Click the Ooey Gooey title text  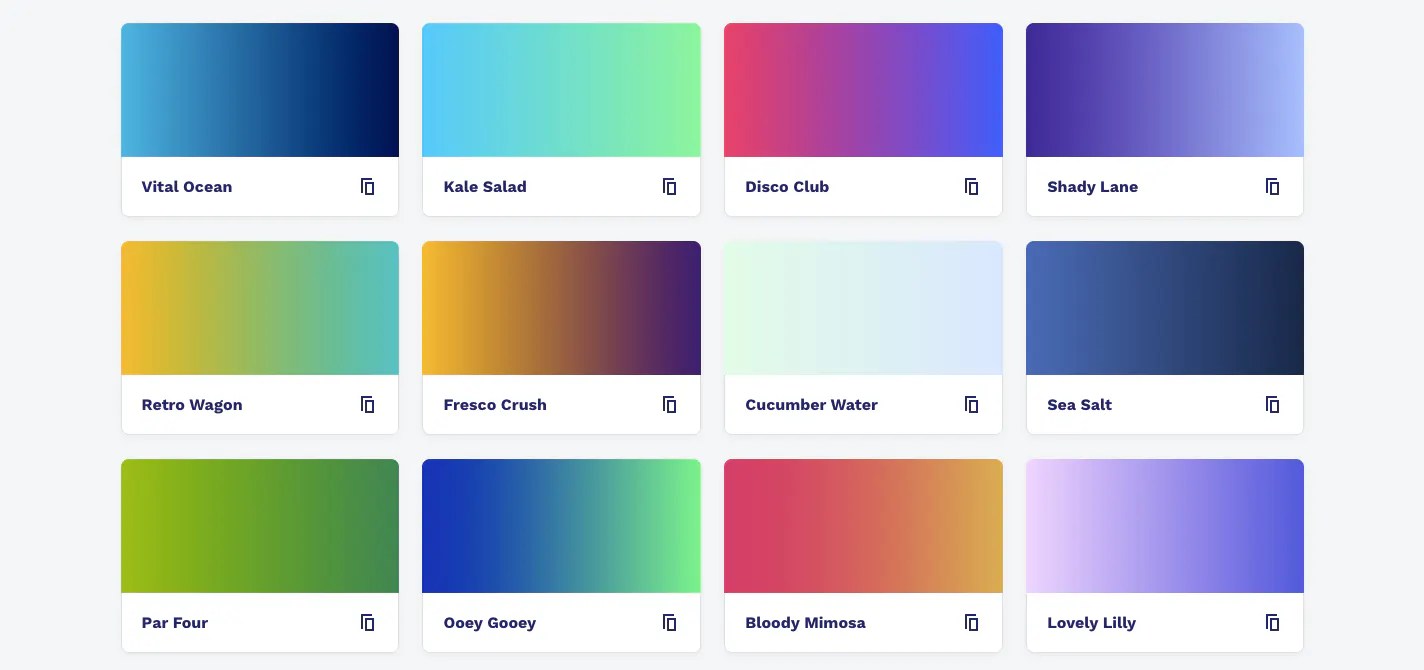490,623
